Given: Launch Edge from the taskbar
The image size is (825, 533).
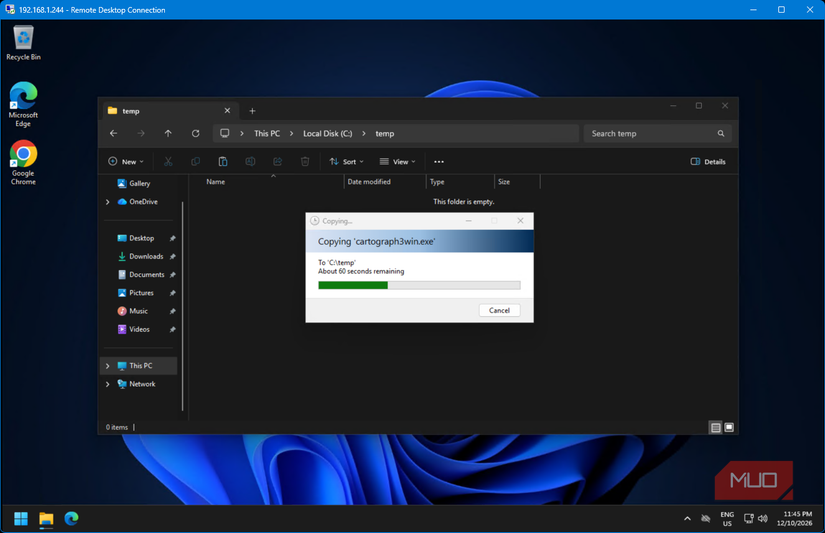Looking at the screenshot, I should pyautogui.click(x=72, y=518).
